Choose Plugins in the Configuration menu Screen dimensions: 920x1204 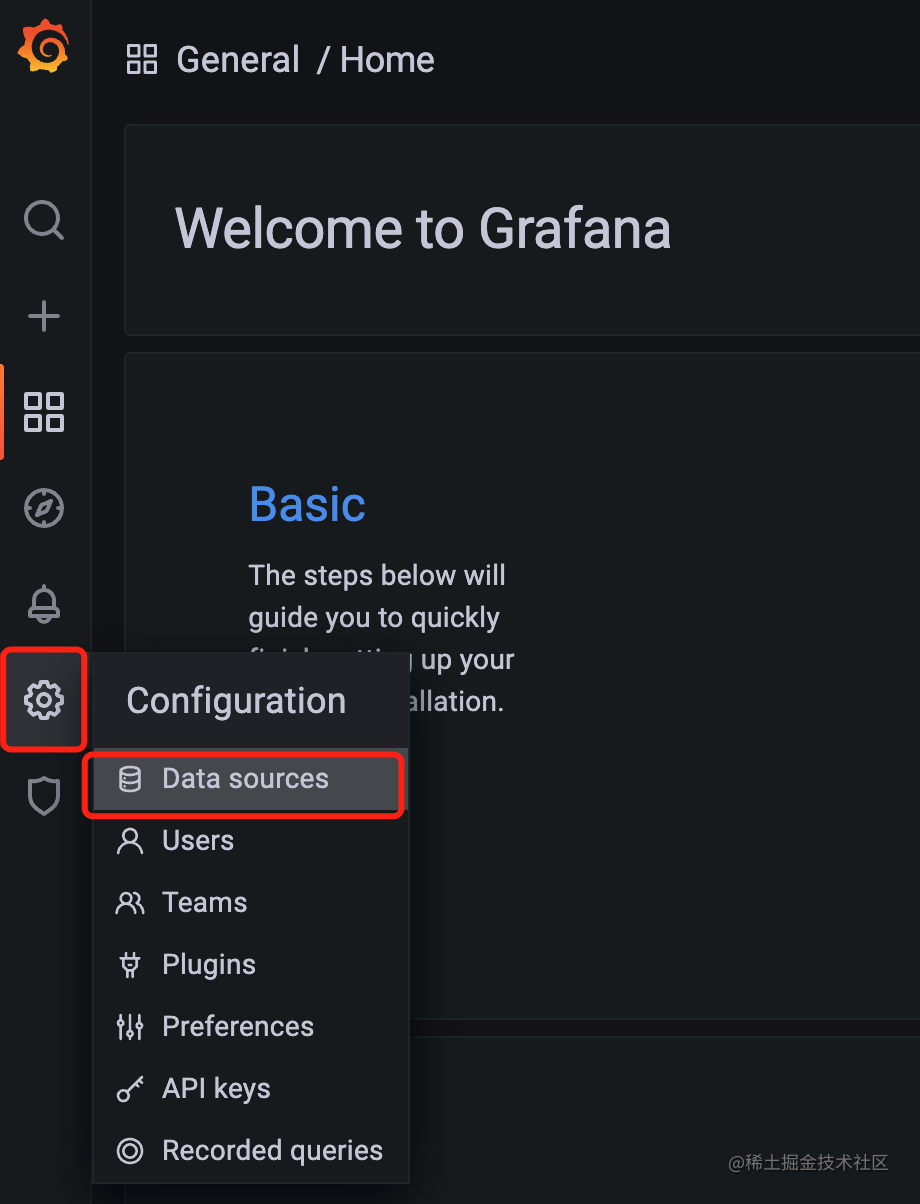tap(250, 965)
